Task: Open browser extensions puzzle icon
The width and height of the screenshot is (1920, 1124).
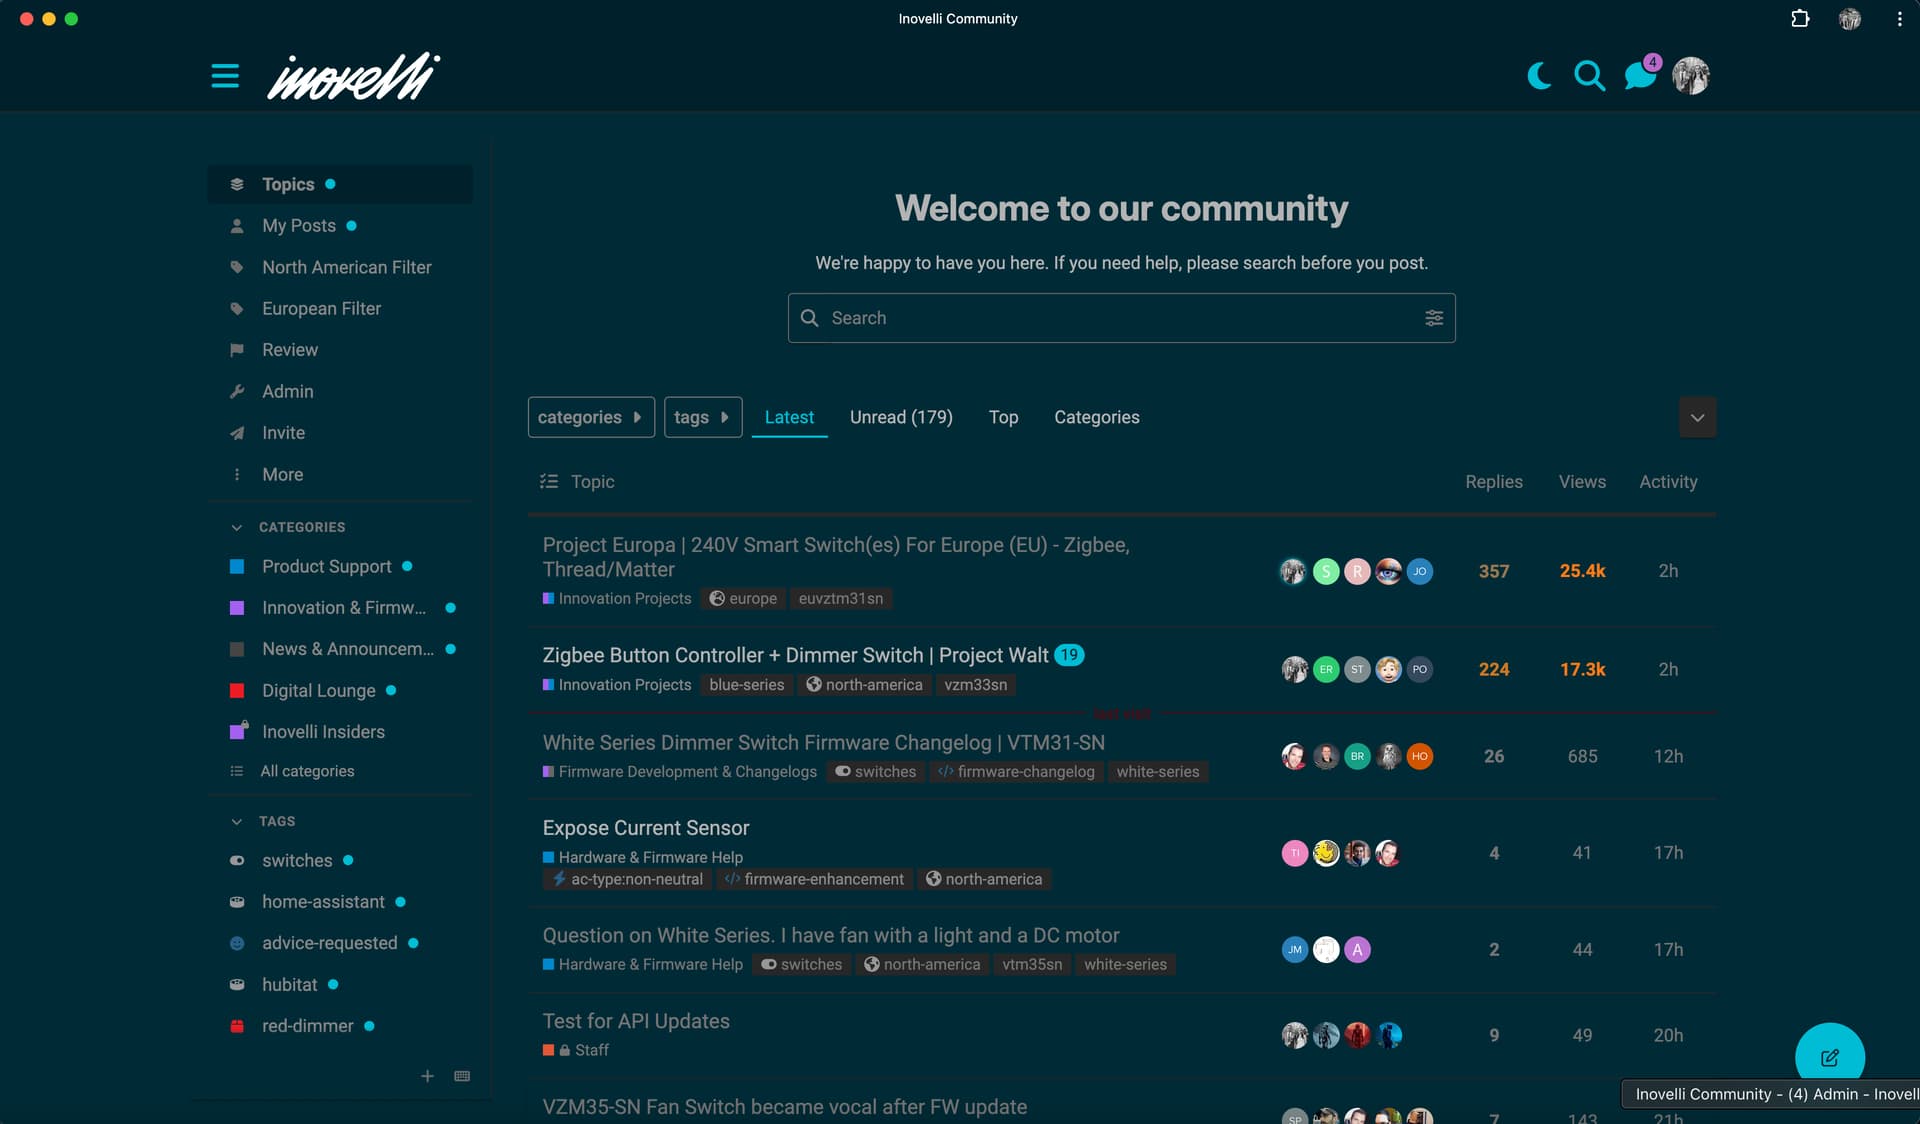Action: pyautogui.click(x=1800, y=19)
